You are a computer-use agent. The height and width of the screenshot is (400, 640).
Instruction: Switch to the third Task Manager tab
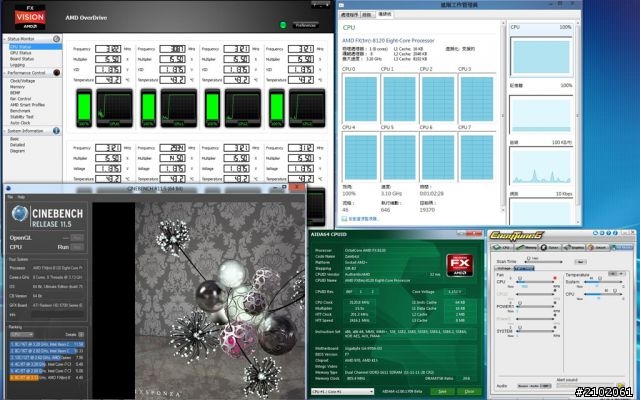[x=384, y=14]
